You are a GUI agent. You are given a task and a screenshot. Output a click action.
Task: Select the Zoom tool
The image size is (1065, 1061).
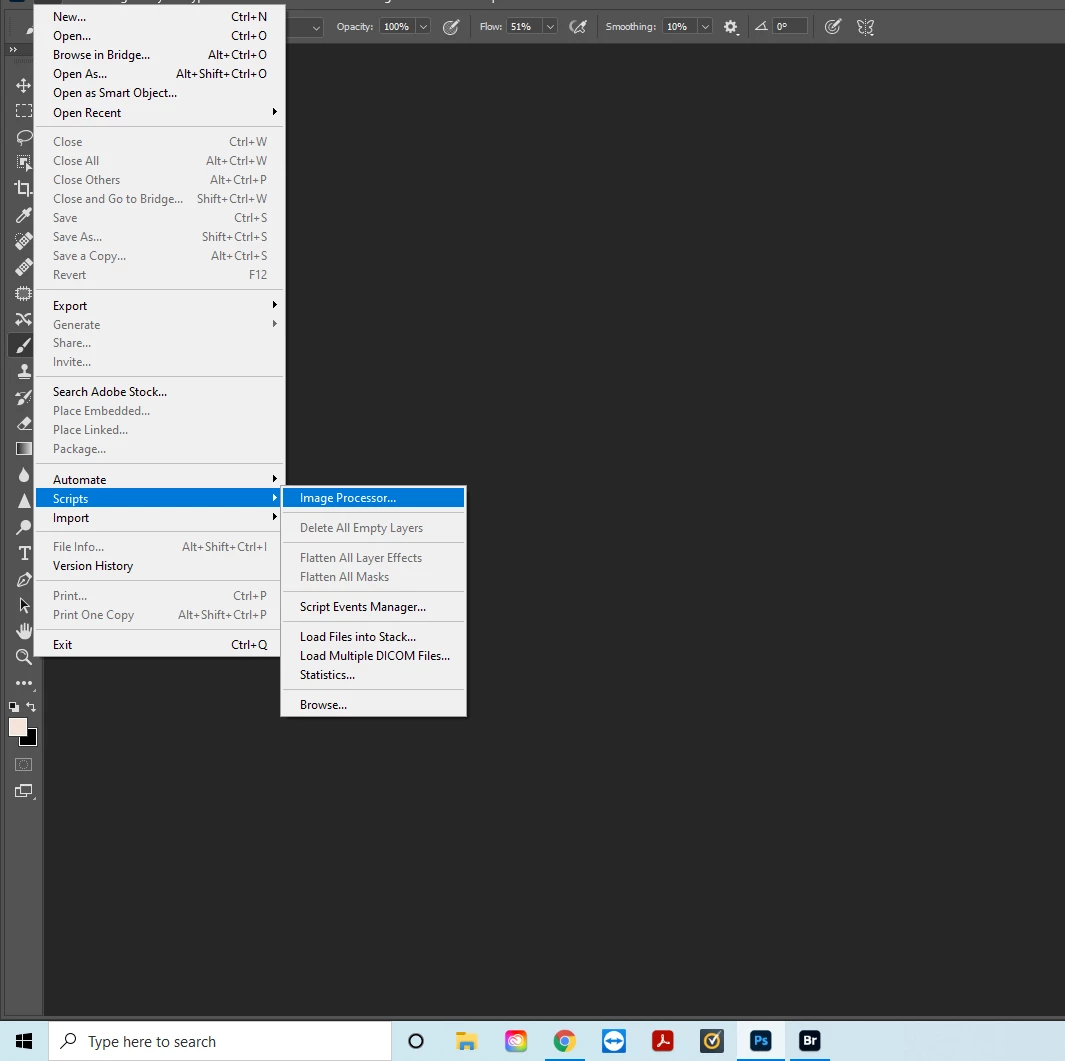pyautogui.click(x=23, y=657)
